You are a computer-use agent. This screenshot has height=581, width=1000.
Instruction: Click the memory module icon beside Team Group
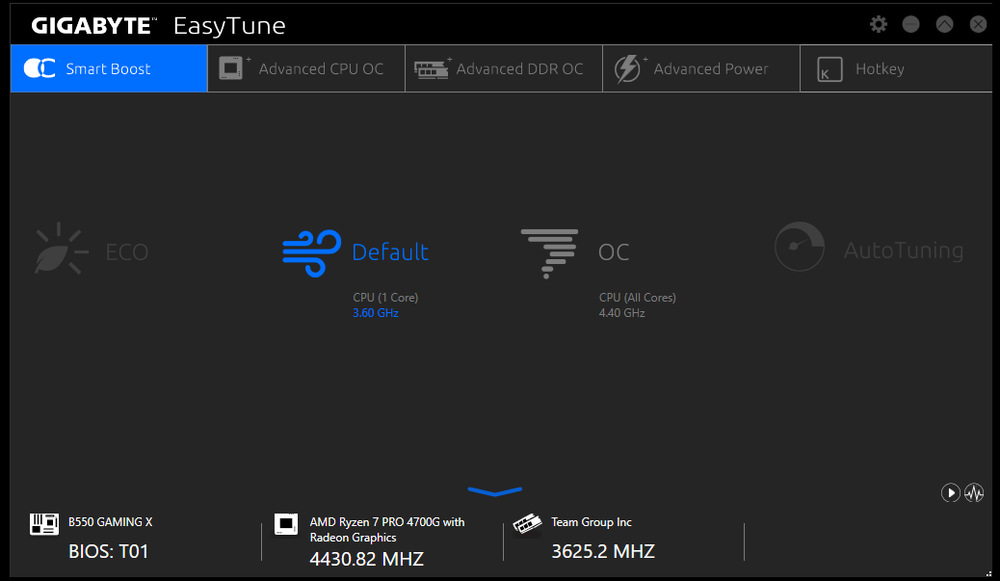pos(527,524)
